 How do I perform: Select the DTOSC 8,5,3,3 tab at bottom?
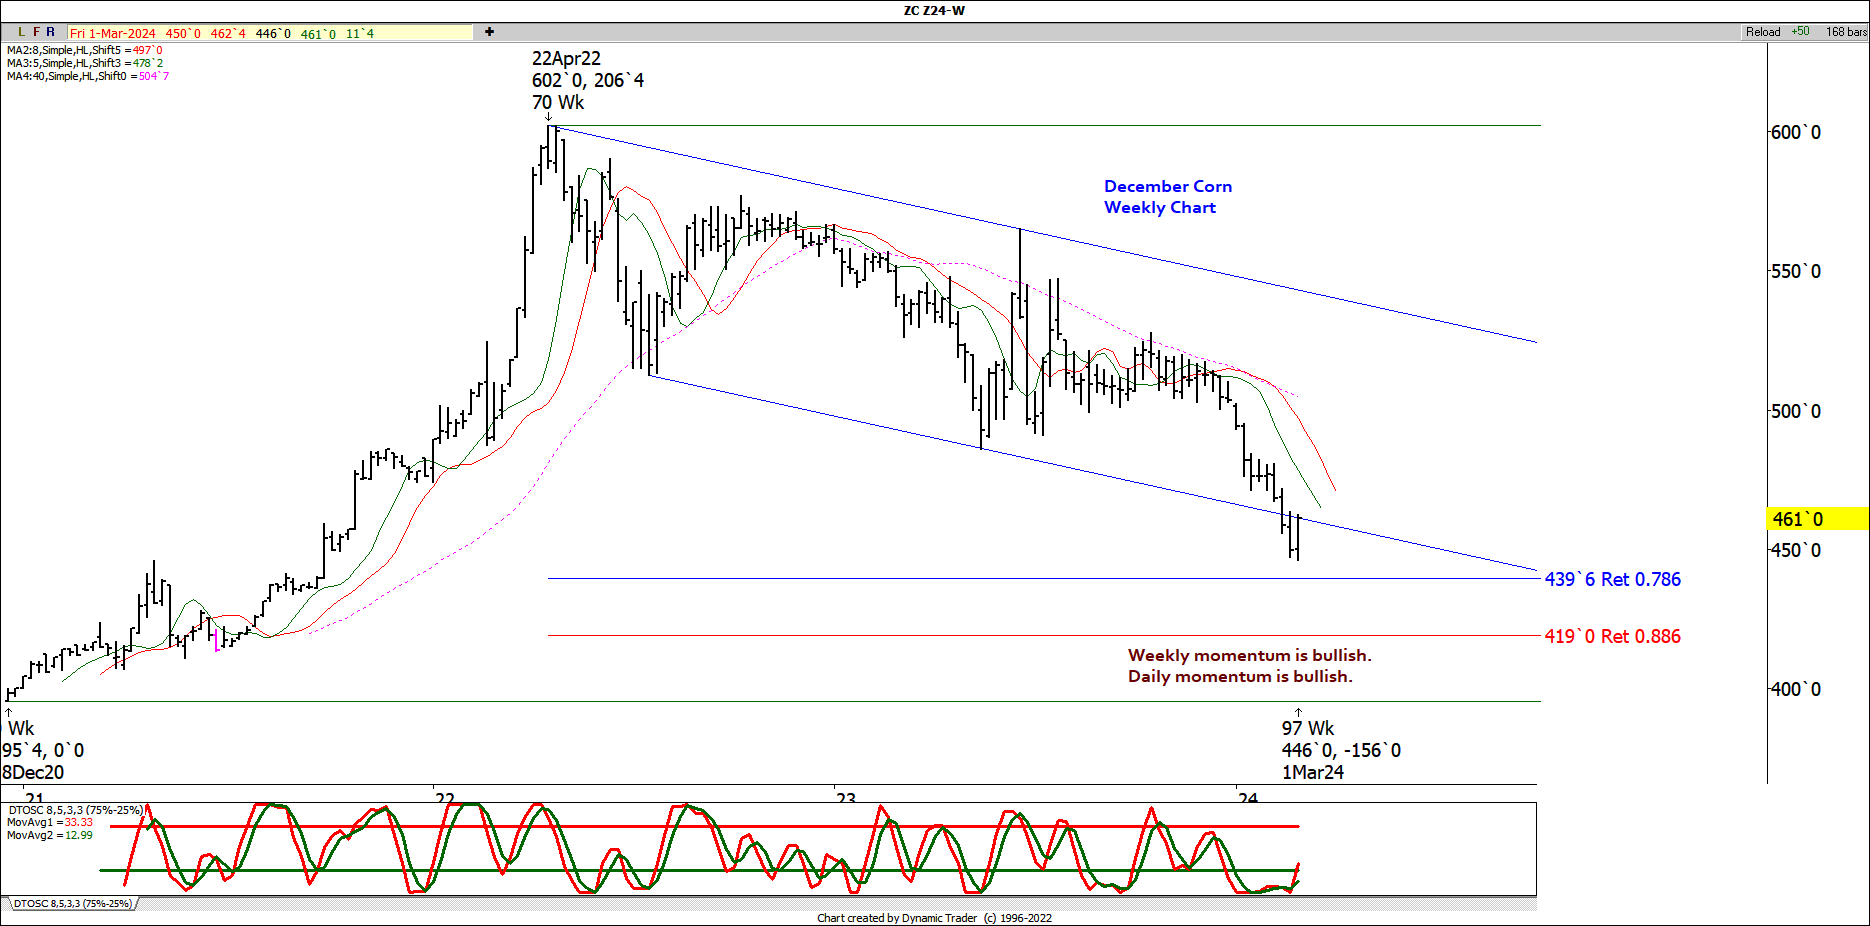click(x=72, y=904)
